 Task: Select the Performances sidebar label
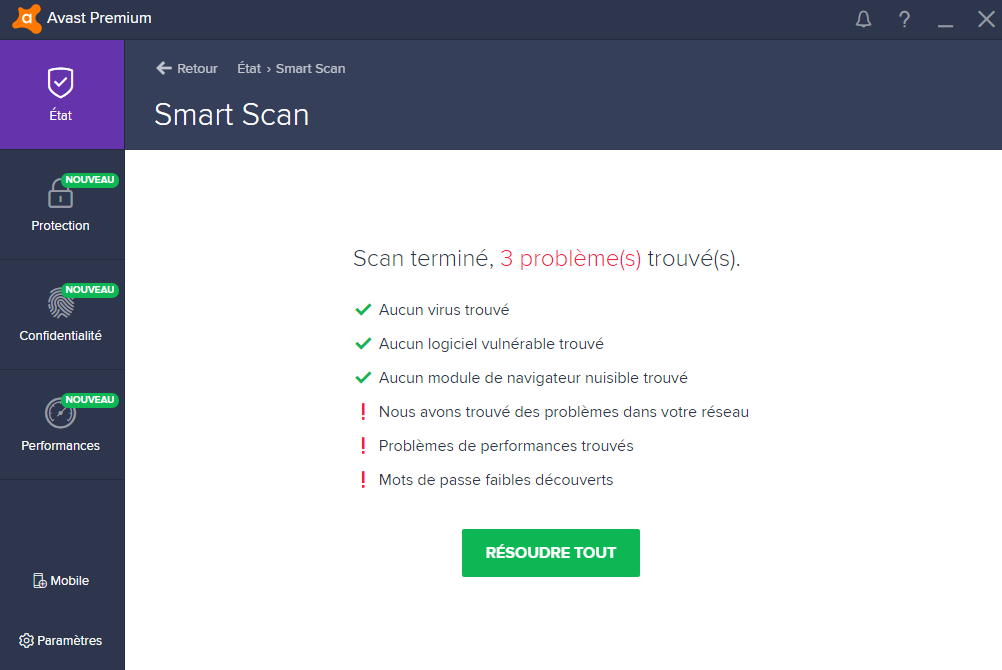click(x=60, y=446)
